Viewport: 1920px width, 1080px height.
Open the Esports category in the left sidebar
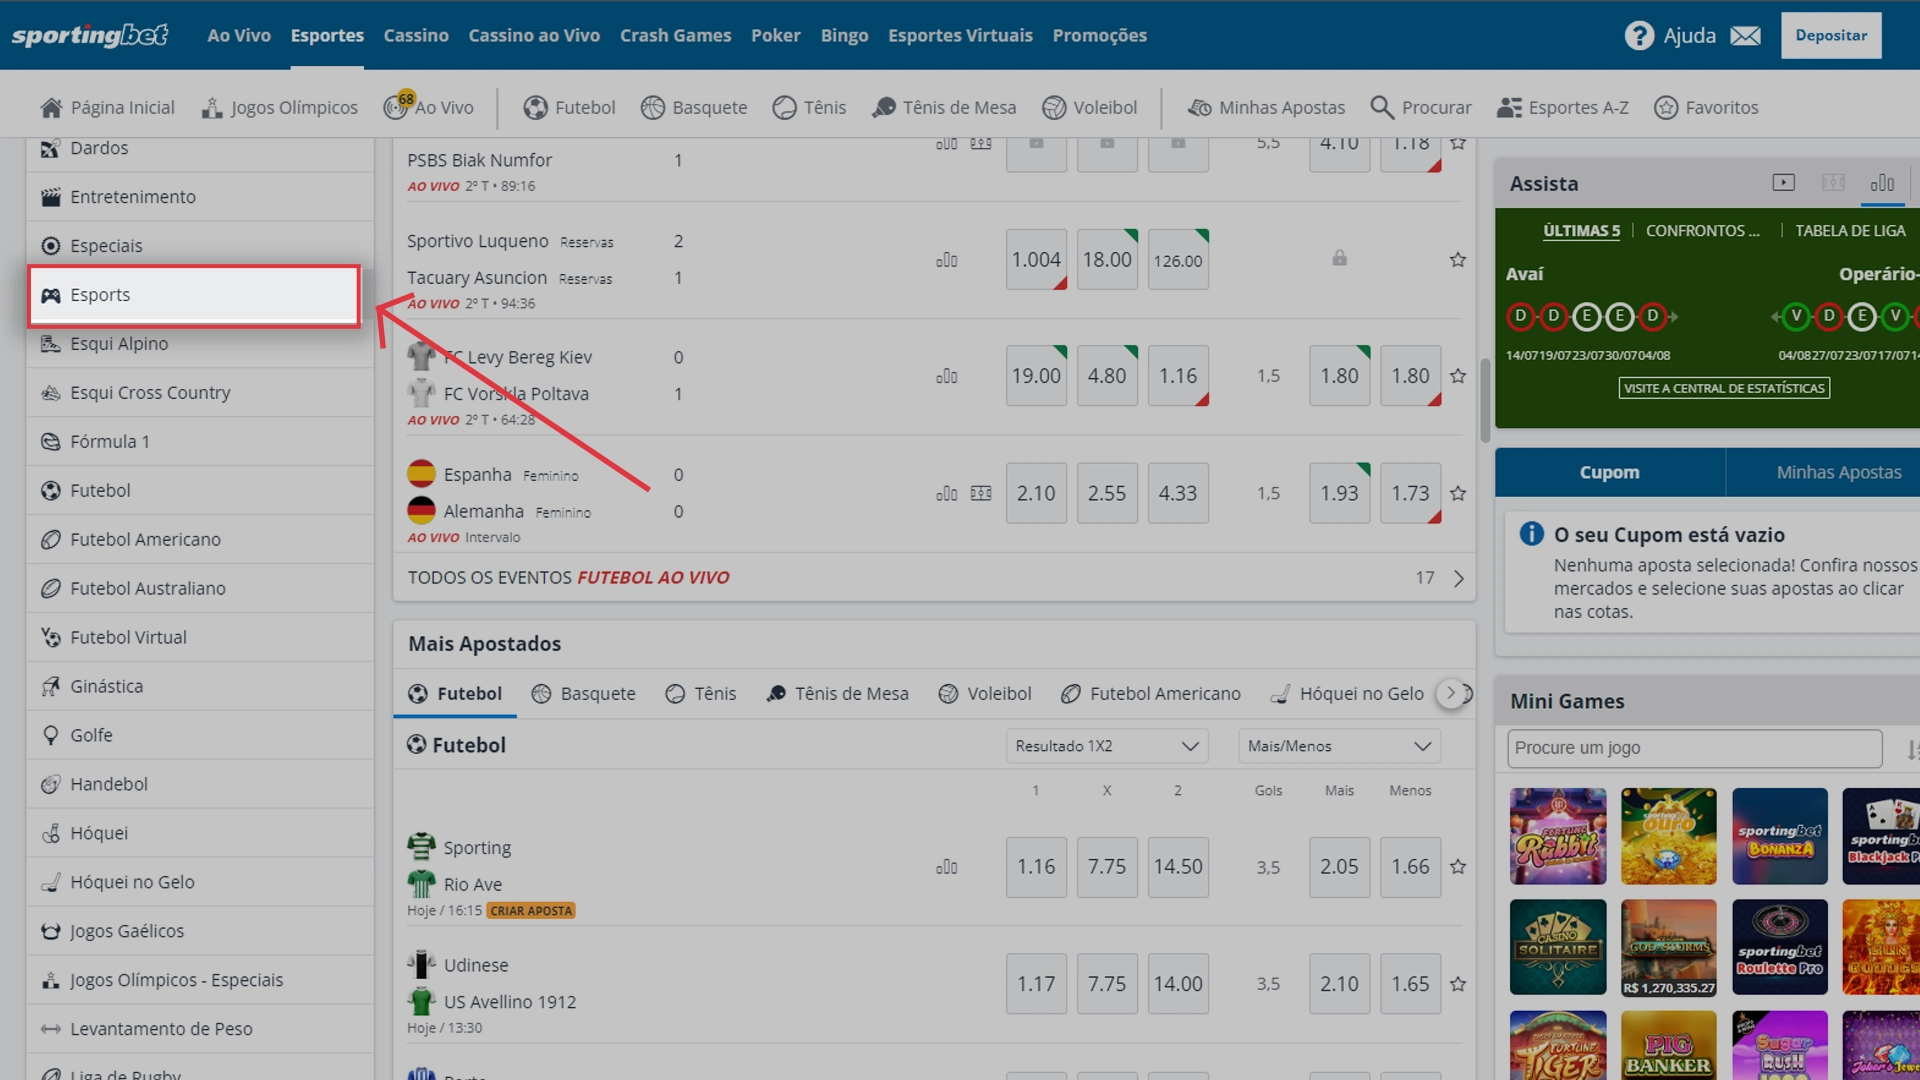(194, 295)
